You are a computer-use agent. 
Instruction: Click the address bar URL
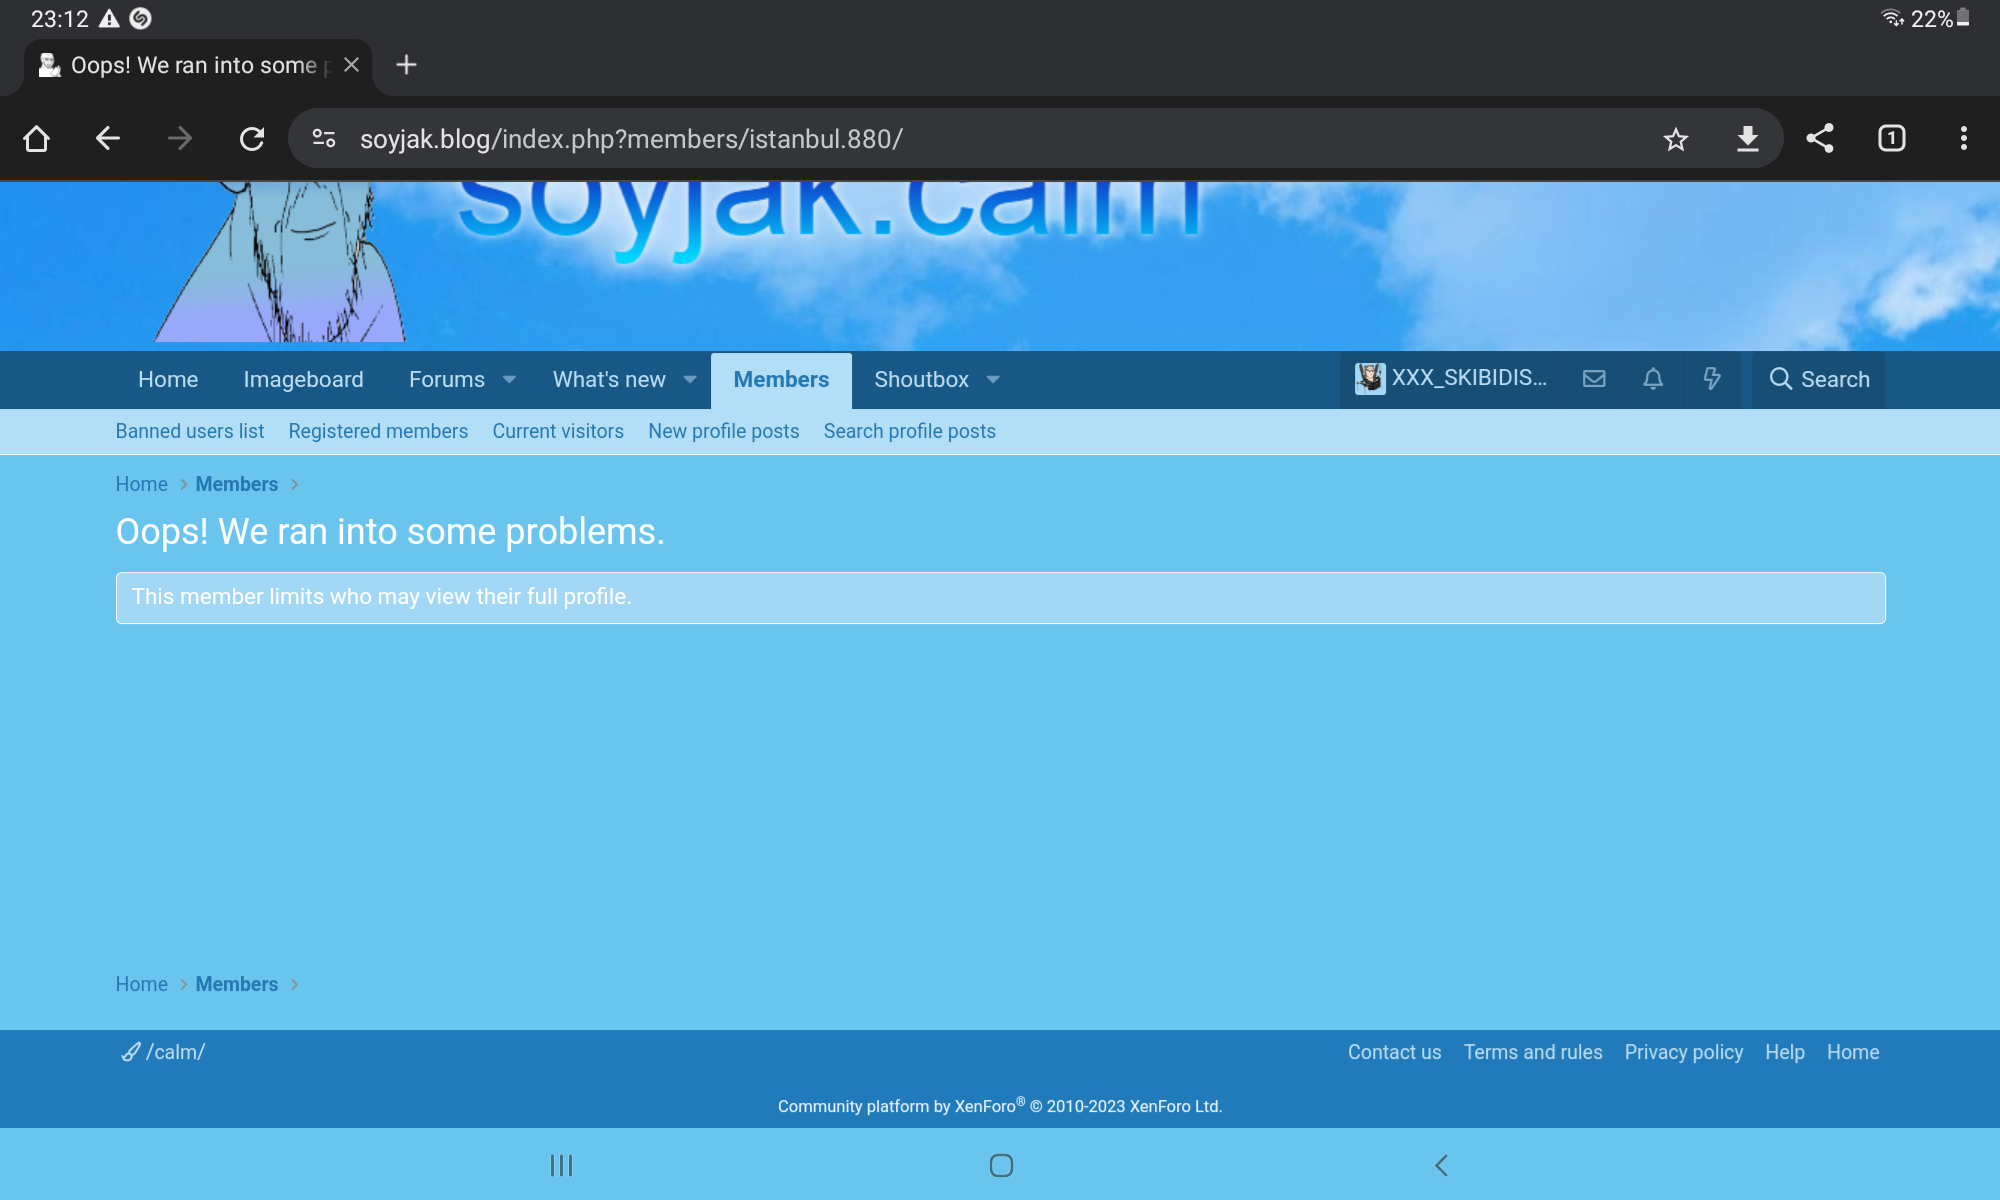631,139
